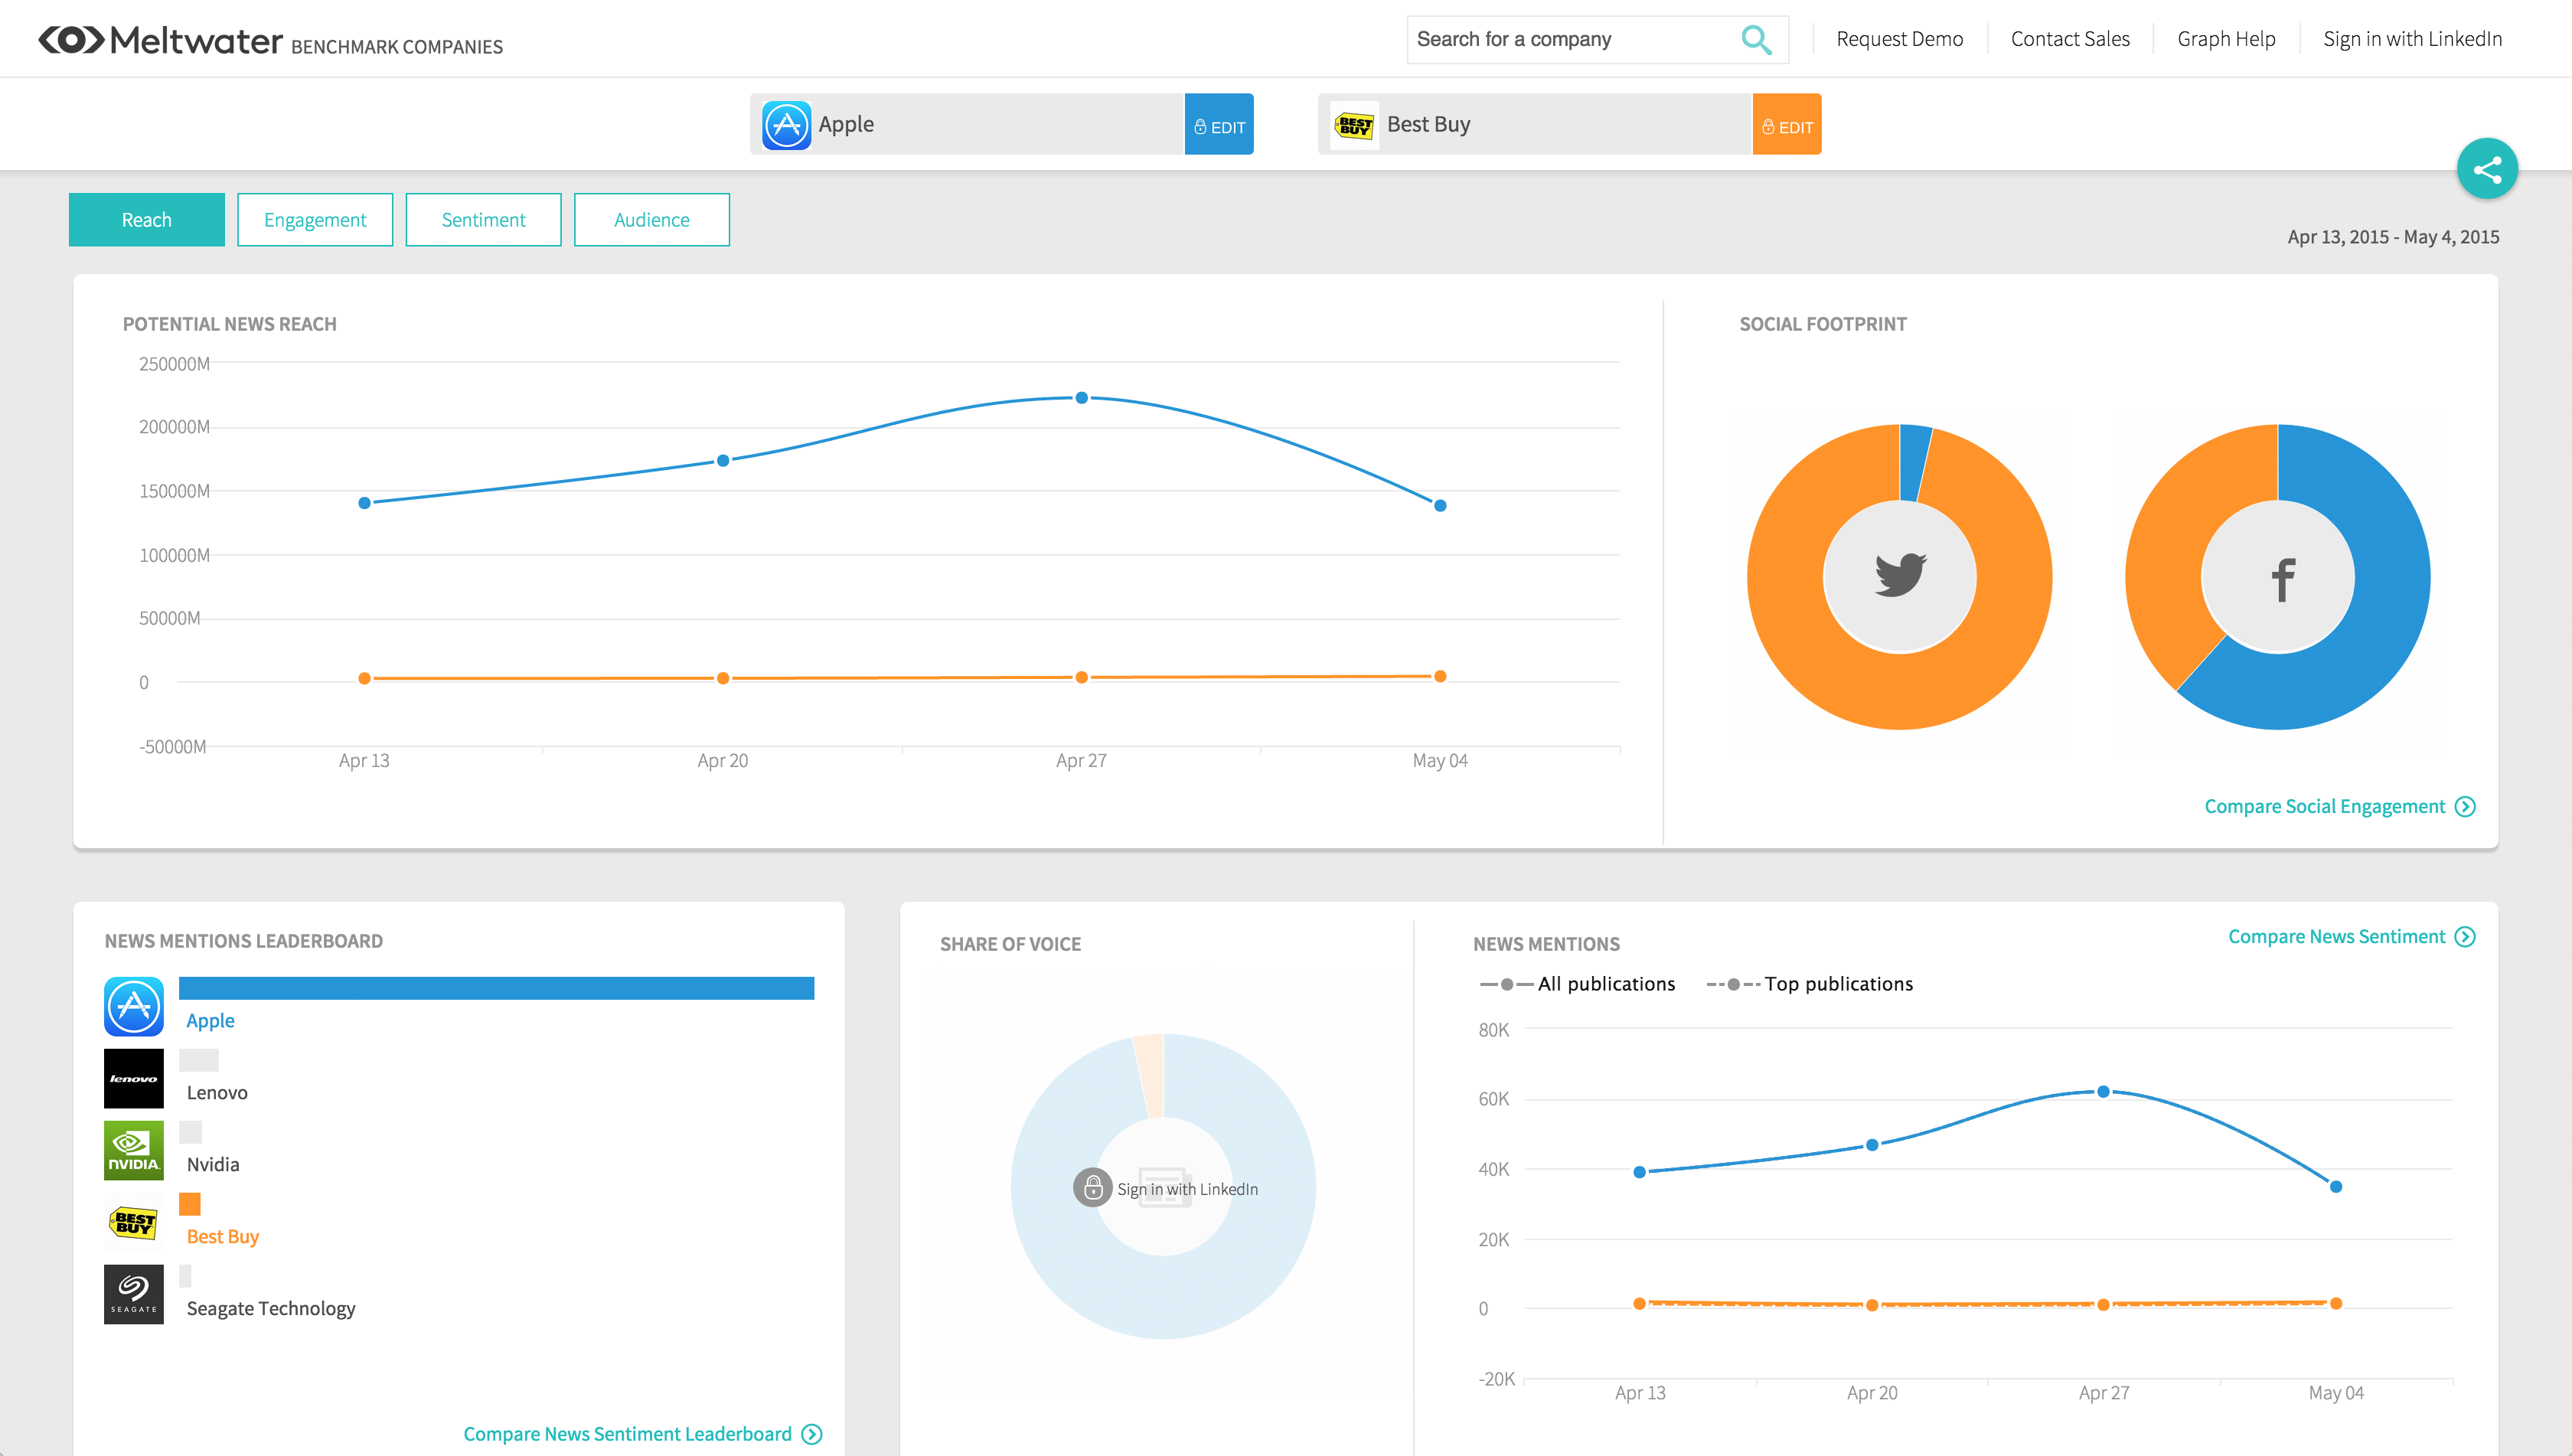Click arrow icon beside Compare News Sentiment Leaderboard
The width and height of the screenshot is (2572, 1456).
(x=812, y=1434)
